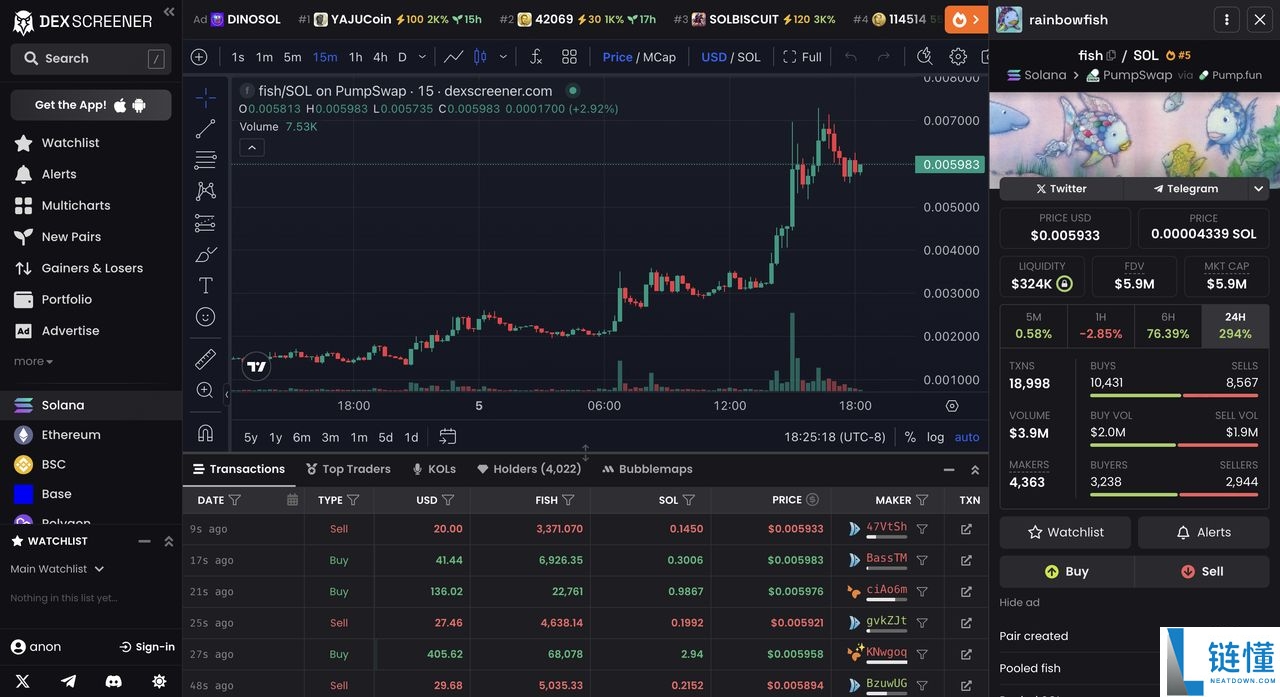Click the Sign-in link

pos(147,647)
